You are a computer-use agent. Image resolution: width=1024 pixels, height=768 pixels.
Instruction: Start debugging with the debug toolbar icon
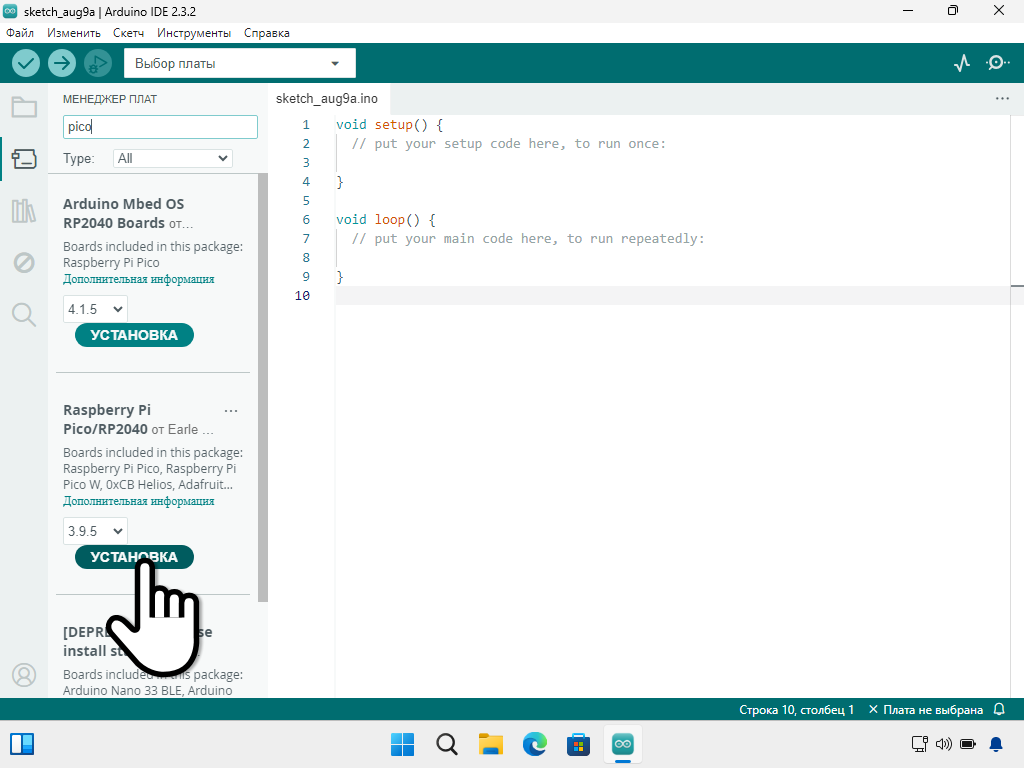[x=98, y=63]
